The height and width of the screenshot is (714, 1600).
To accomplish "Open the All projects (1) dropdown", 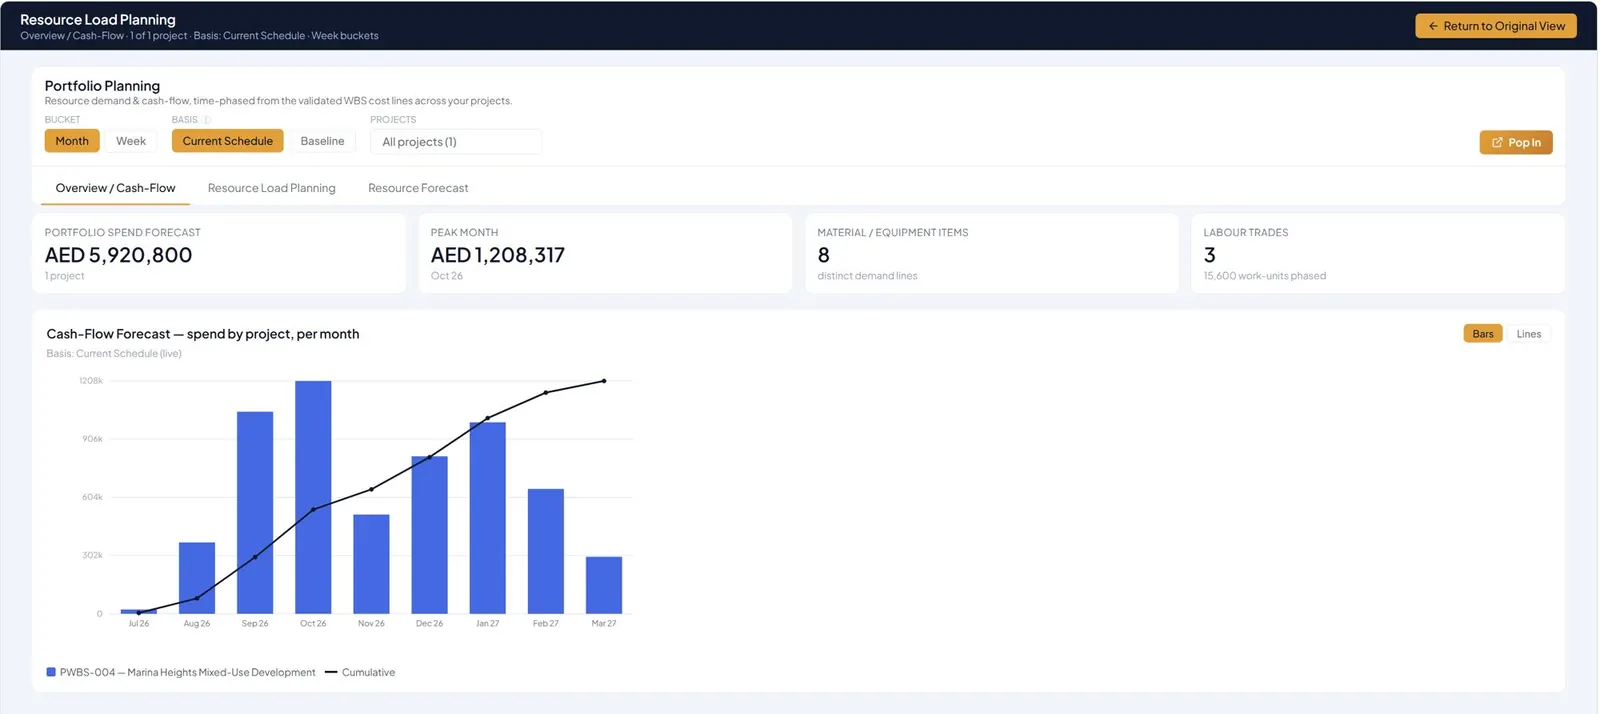I will [x=456, y=142].
